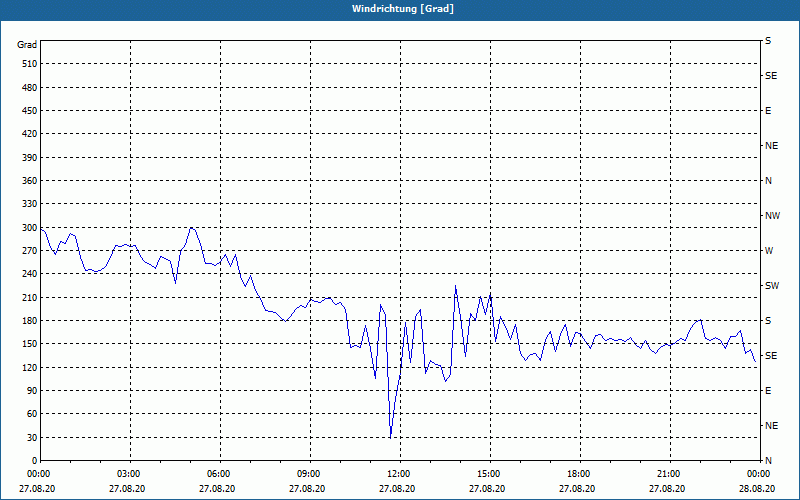Select the 510 value on the y-axis
Screen dimensions: 800x500
pos(30,64)
